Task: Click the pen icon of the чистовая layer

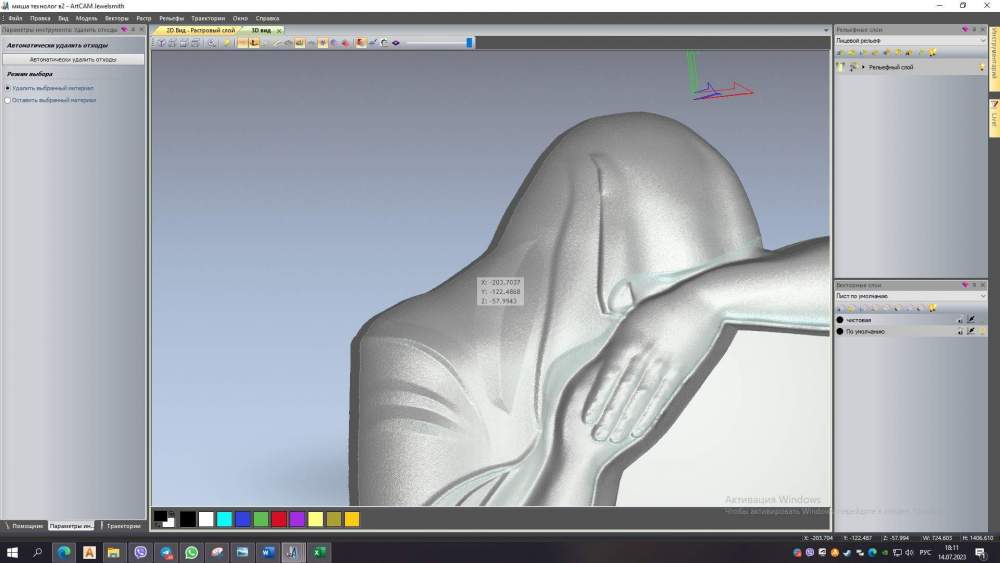Action: pos(971,319)
